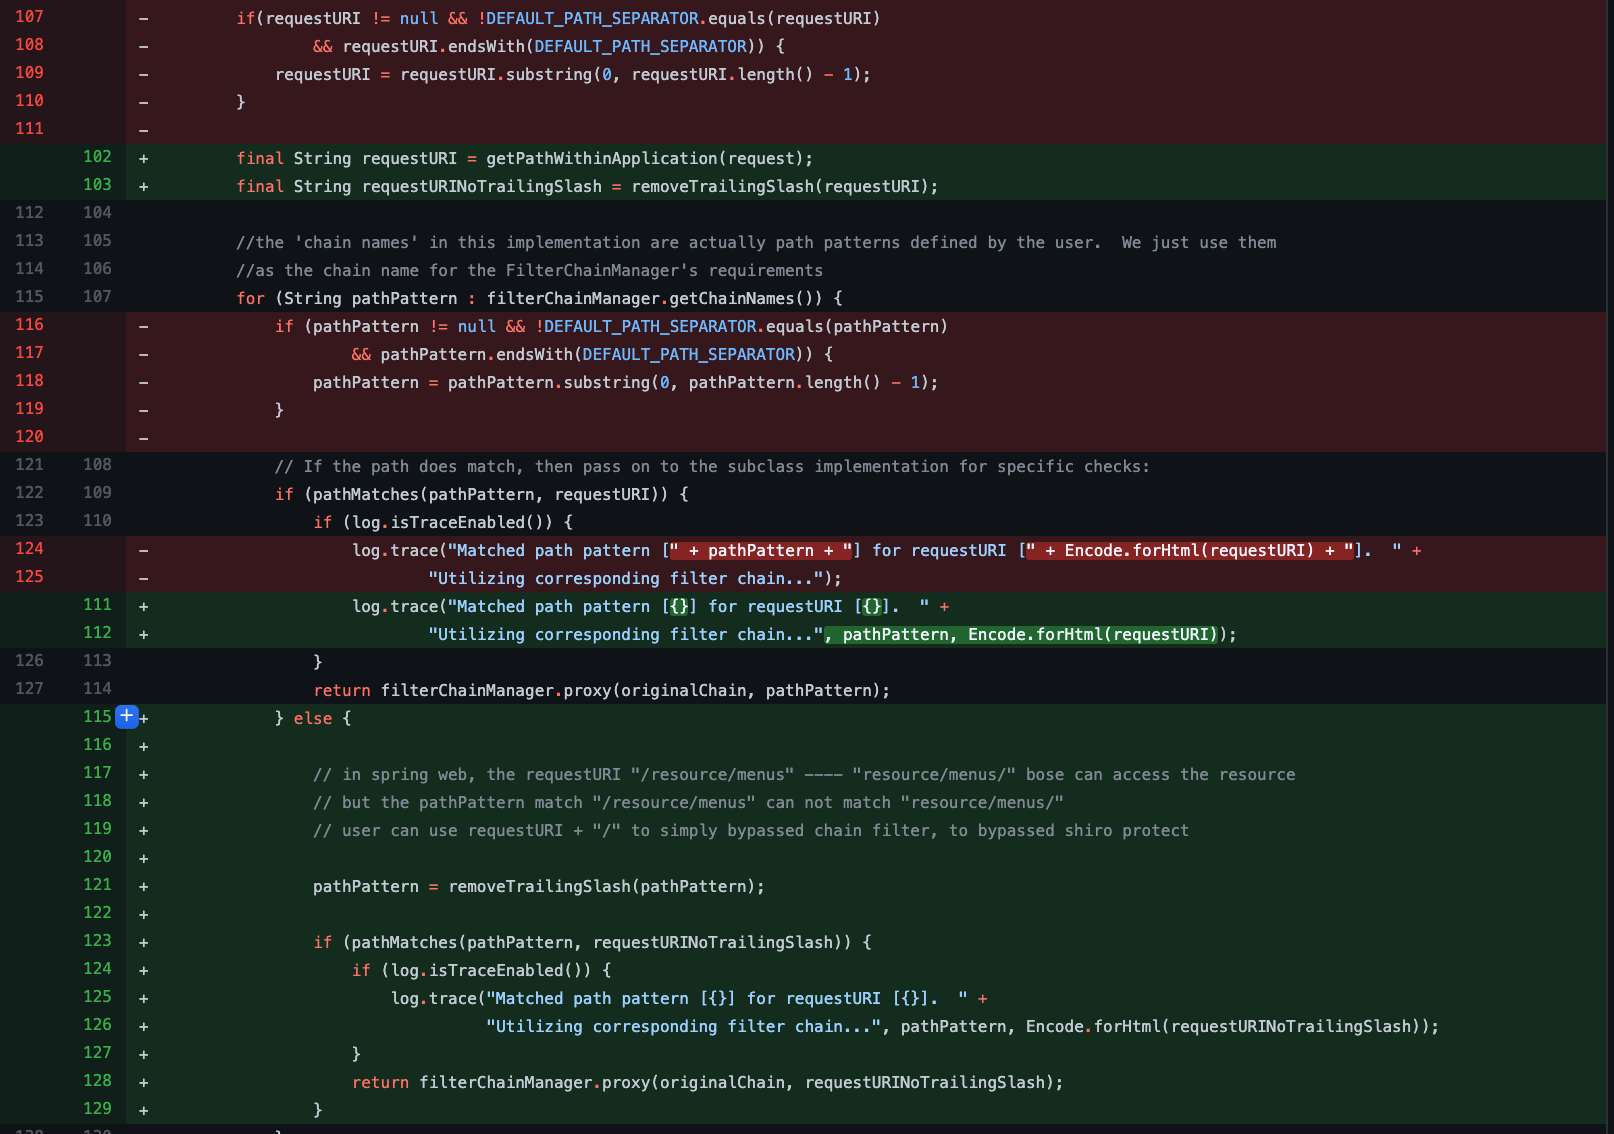Click return statement using requestURINoTrailingSlash on line 128
The height and width of the screenshot is (1134, 1614).
point(706,1083)
